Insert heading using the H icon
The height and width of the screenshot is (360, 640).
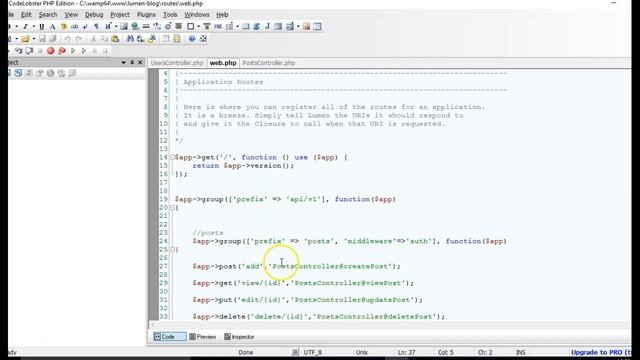tap(108, 27)
